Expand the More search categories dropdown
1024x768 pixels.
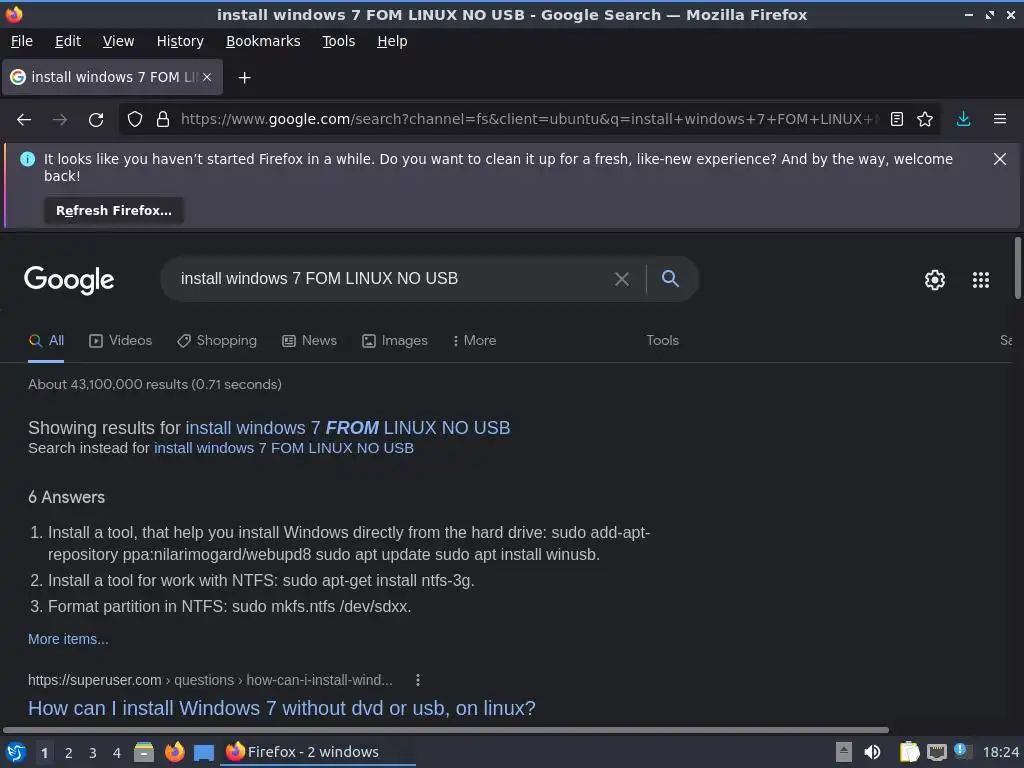pyautogui.click(x=474, y=341)
